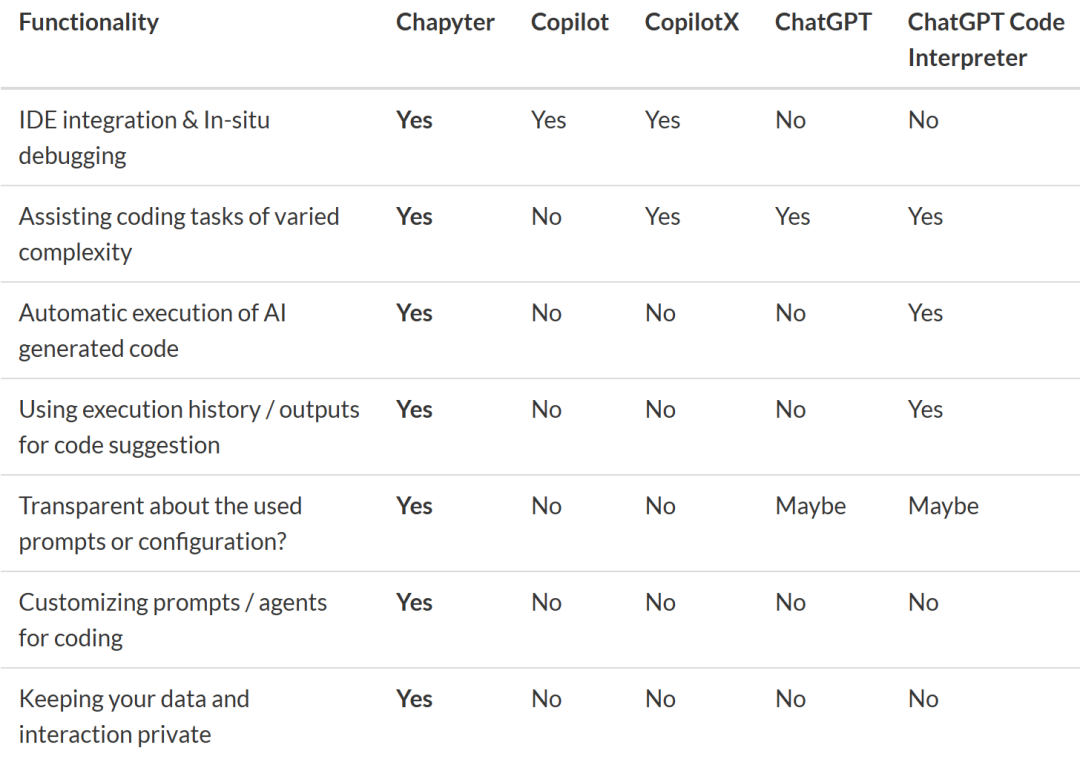Select Using execution history / outputs row label
The width and height of the screenshot is (1080, 771).
(x=189, y=427)
